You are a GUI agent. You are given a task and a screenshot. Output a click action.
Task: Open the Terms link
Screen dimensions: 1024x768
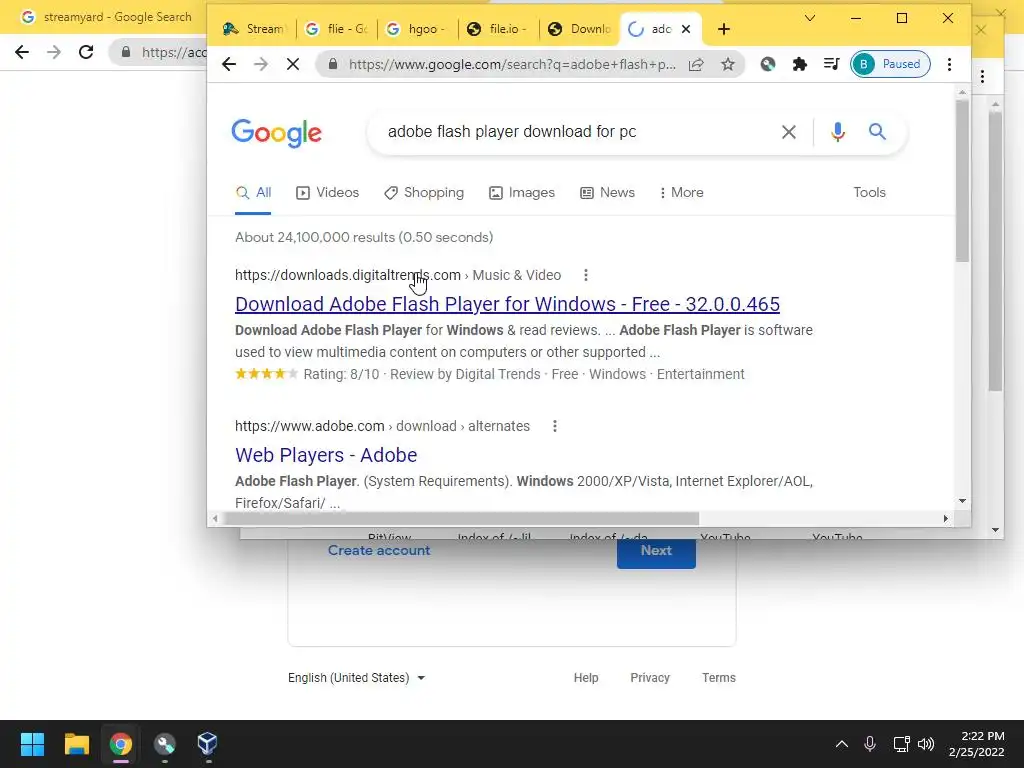[718, 678]
